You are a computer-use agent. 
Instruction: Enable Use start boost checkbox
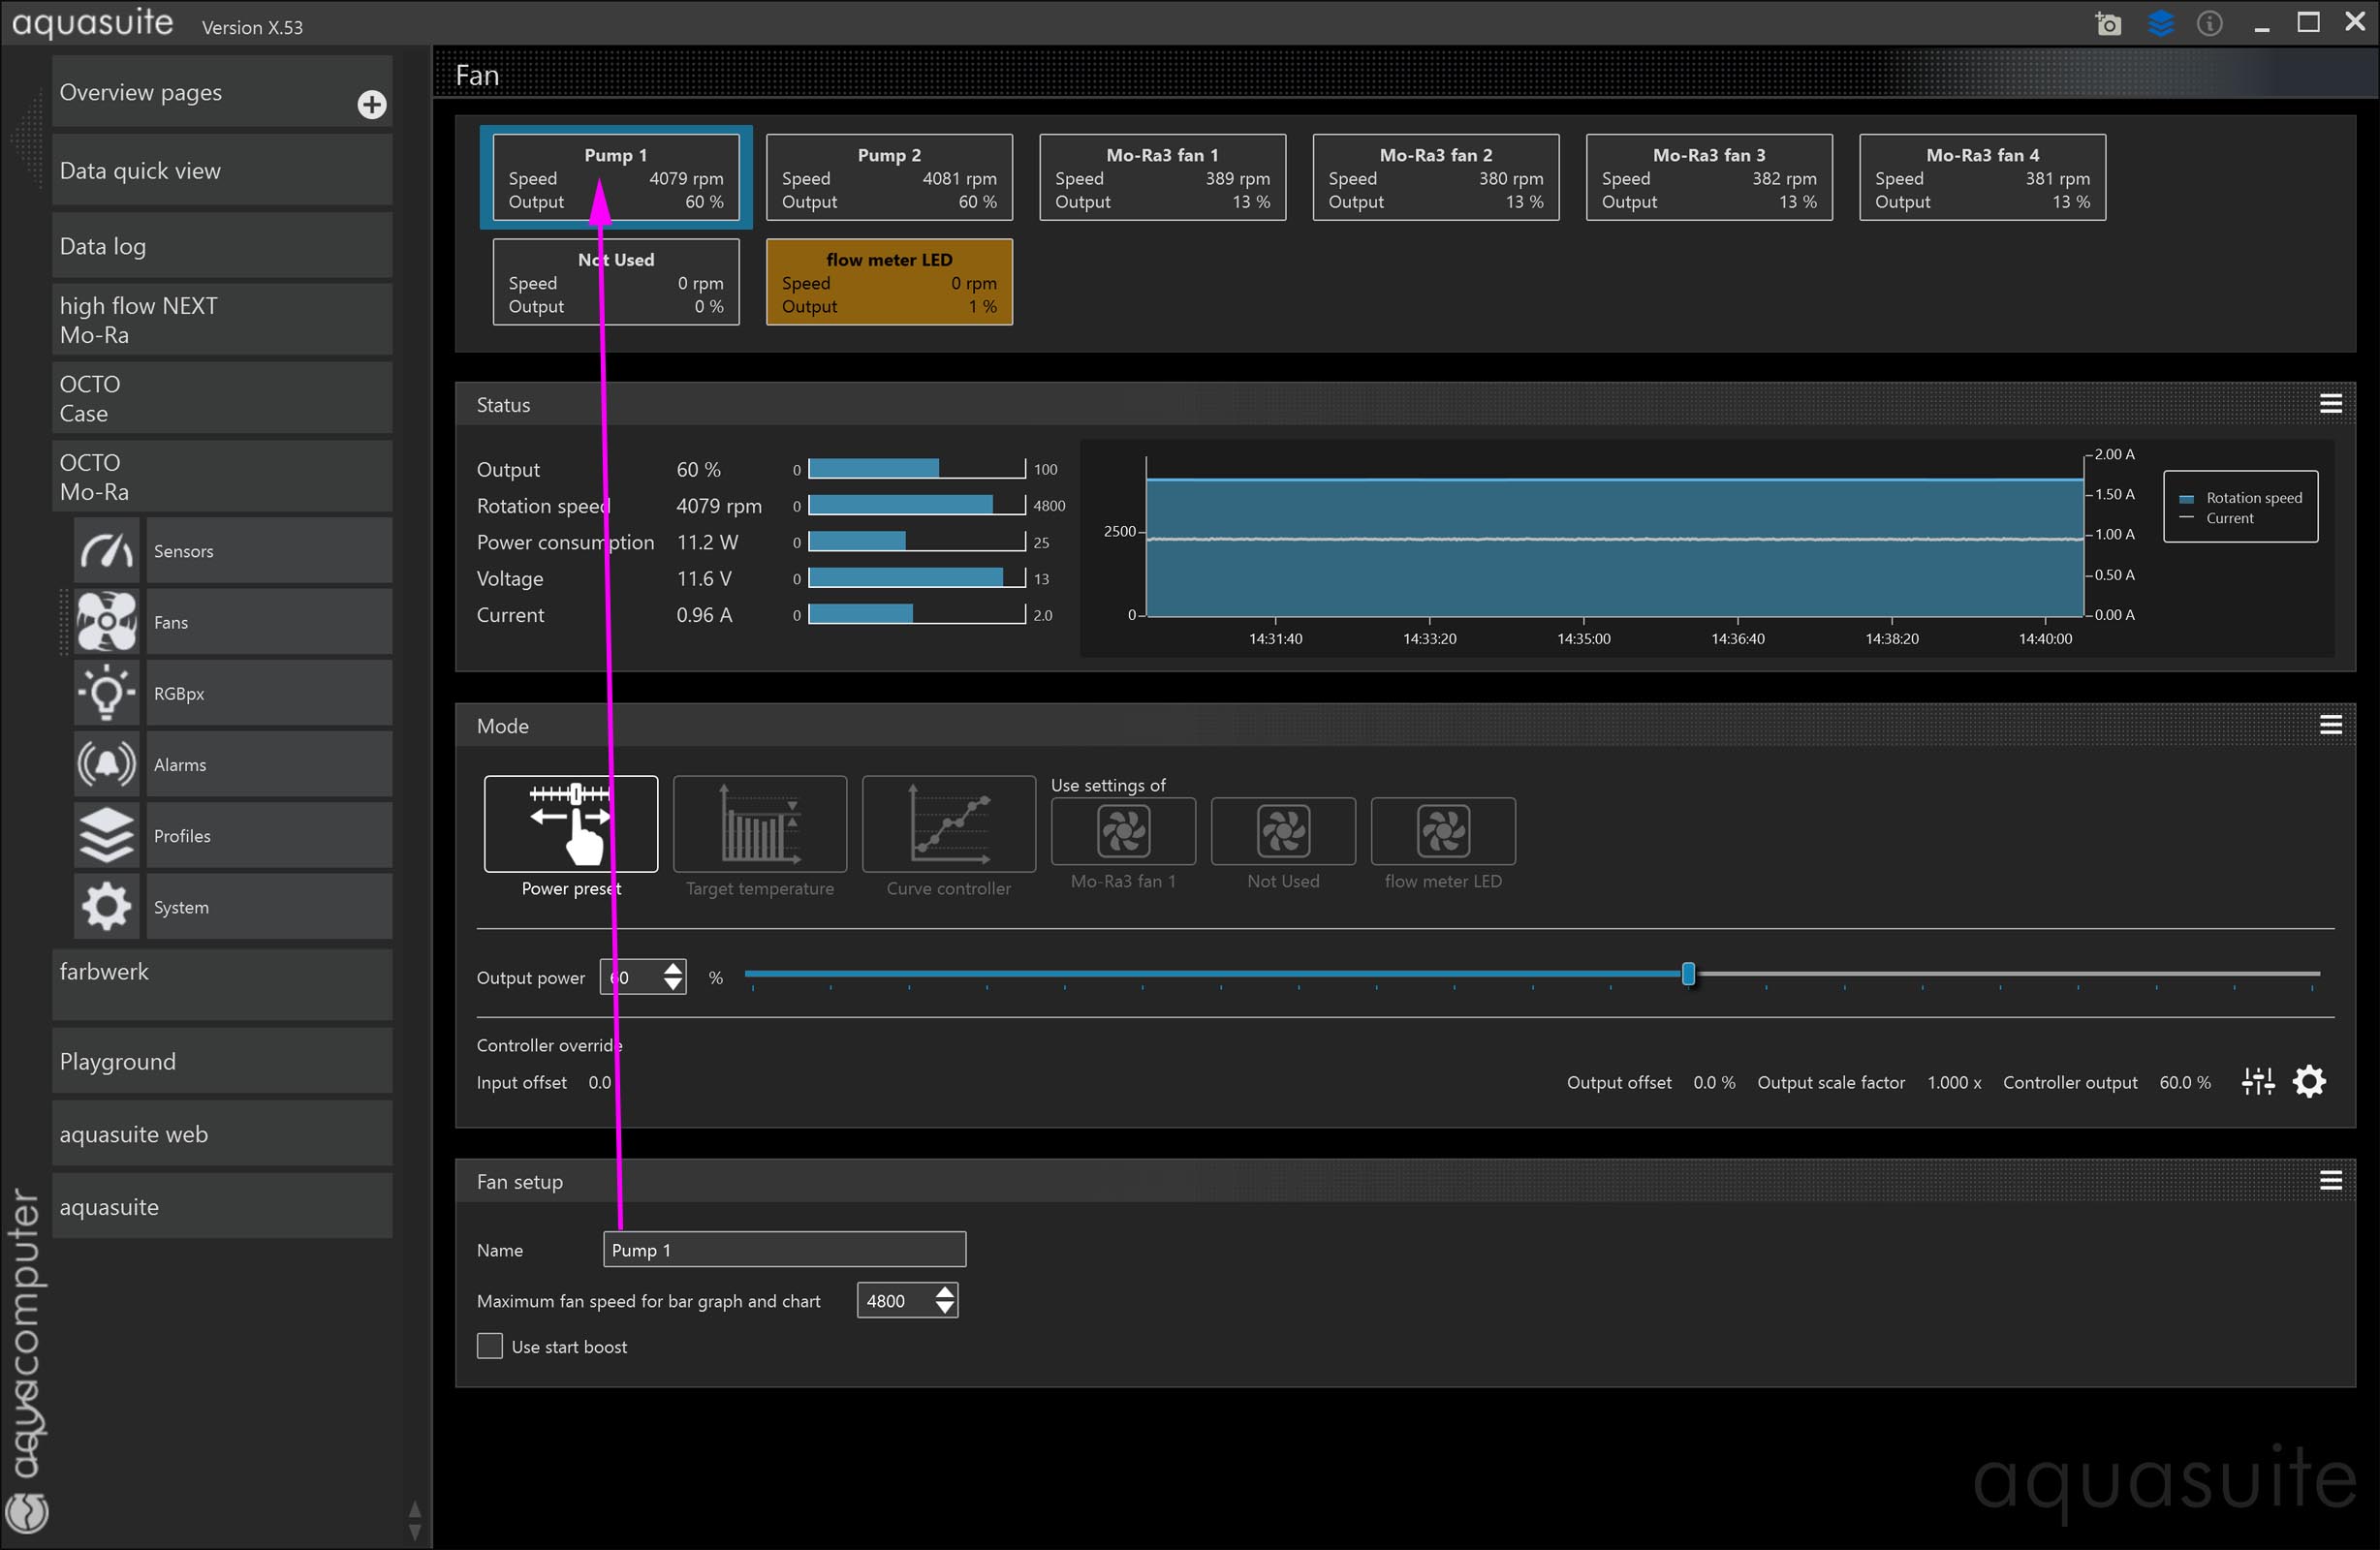(x=490, y=1346)
